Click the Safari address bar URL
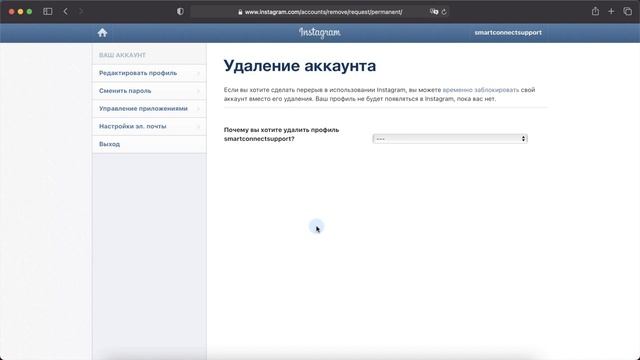Image resolution: width=640 pixels, height=360 pixels. pos(323,12)
